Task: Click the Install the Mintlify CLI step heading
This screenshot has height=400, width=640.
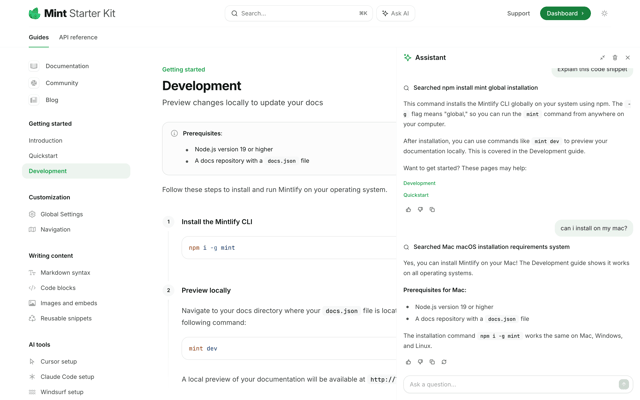Action: 217,222
